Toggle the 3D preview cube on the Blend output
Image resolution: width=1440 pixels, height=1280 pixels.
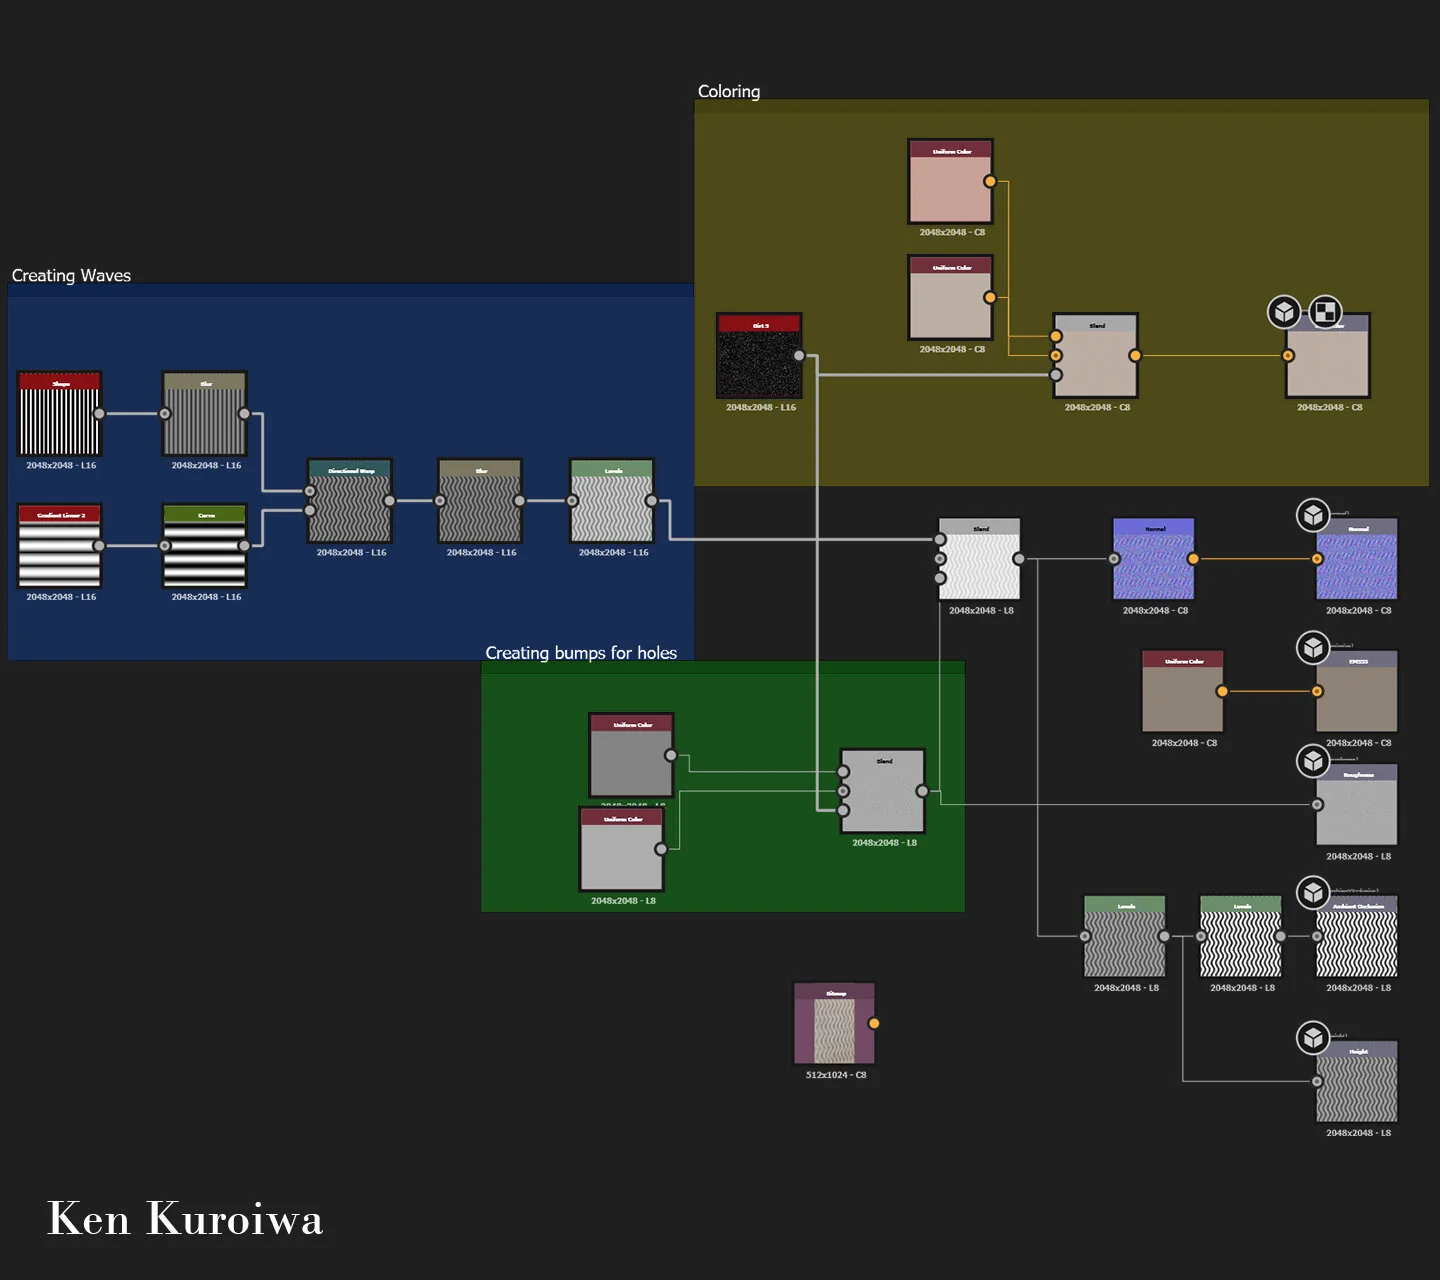tap(1283, 311)
